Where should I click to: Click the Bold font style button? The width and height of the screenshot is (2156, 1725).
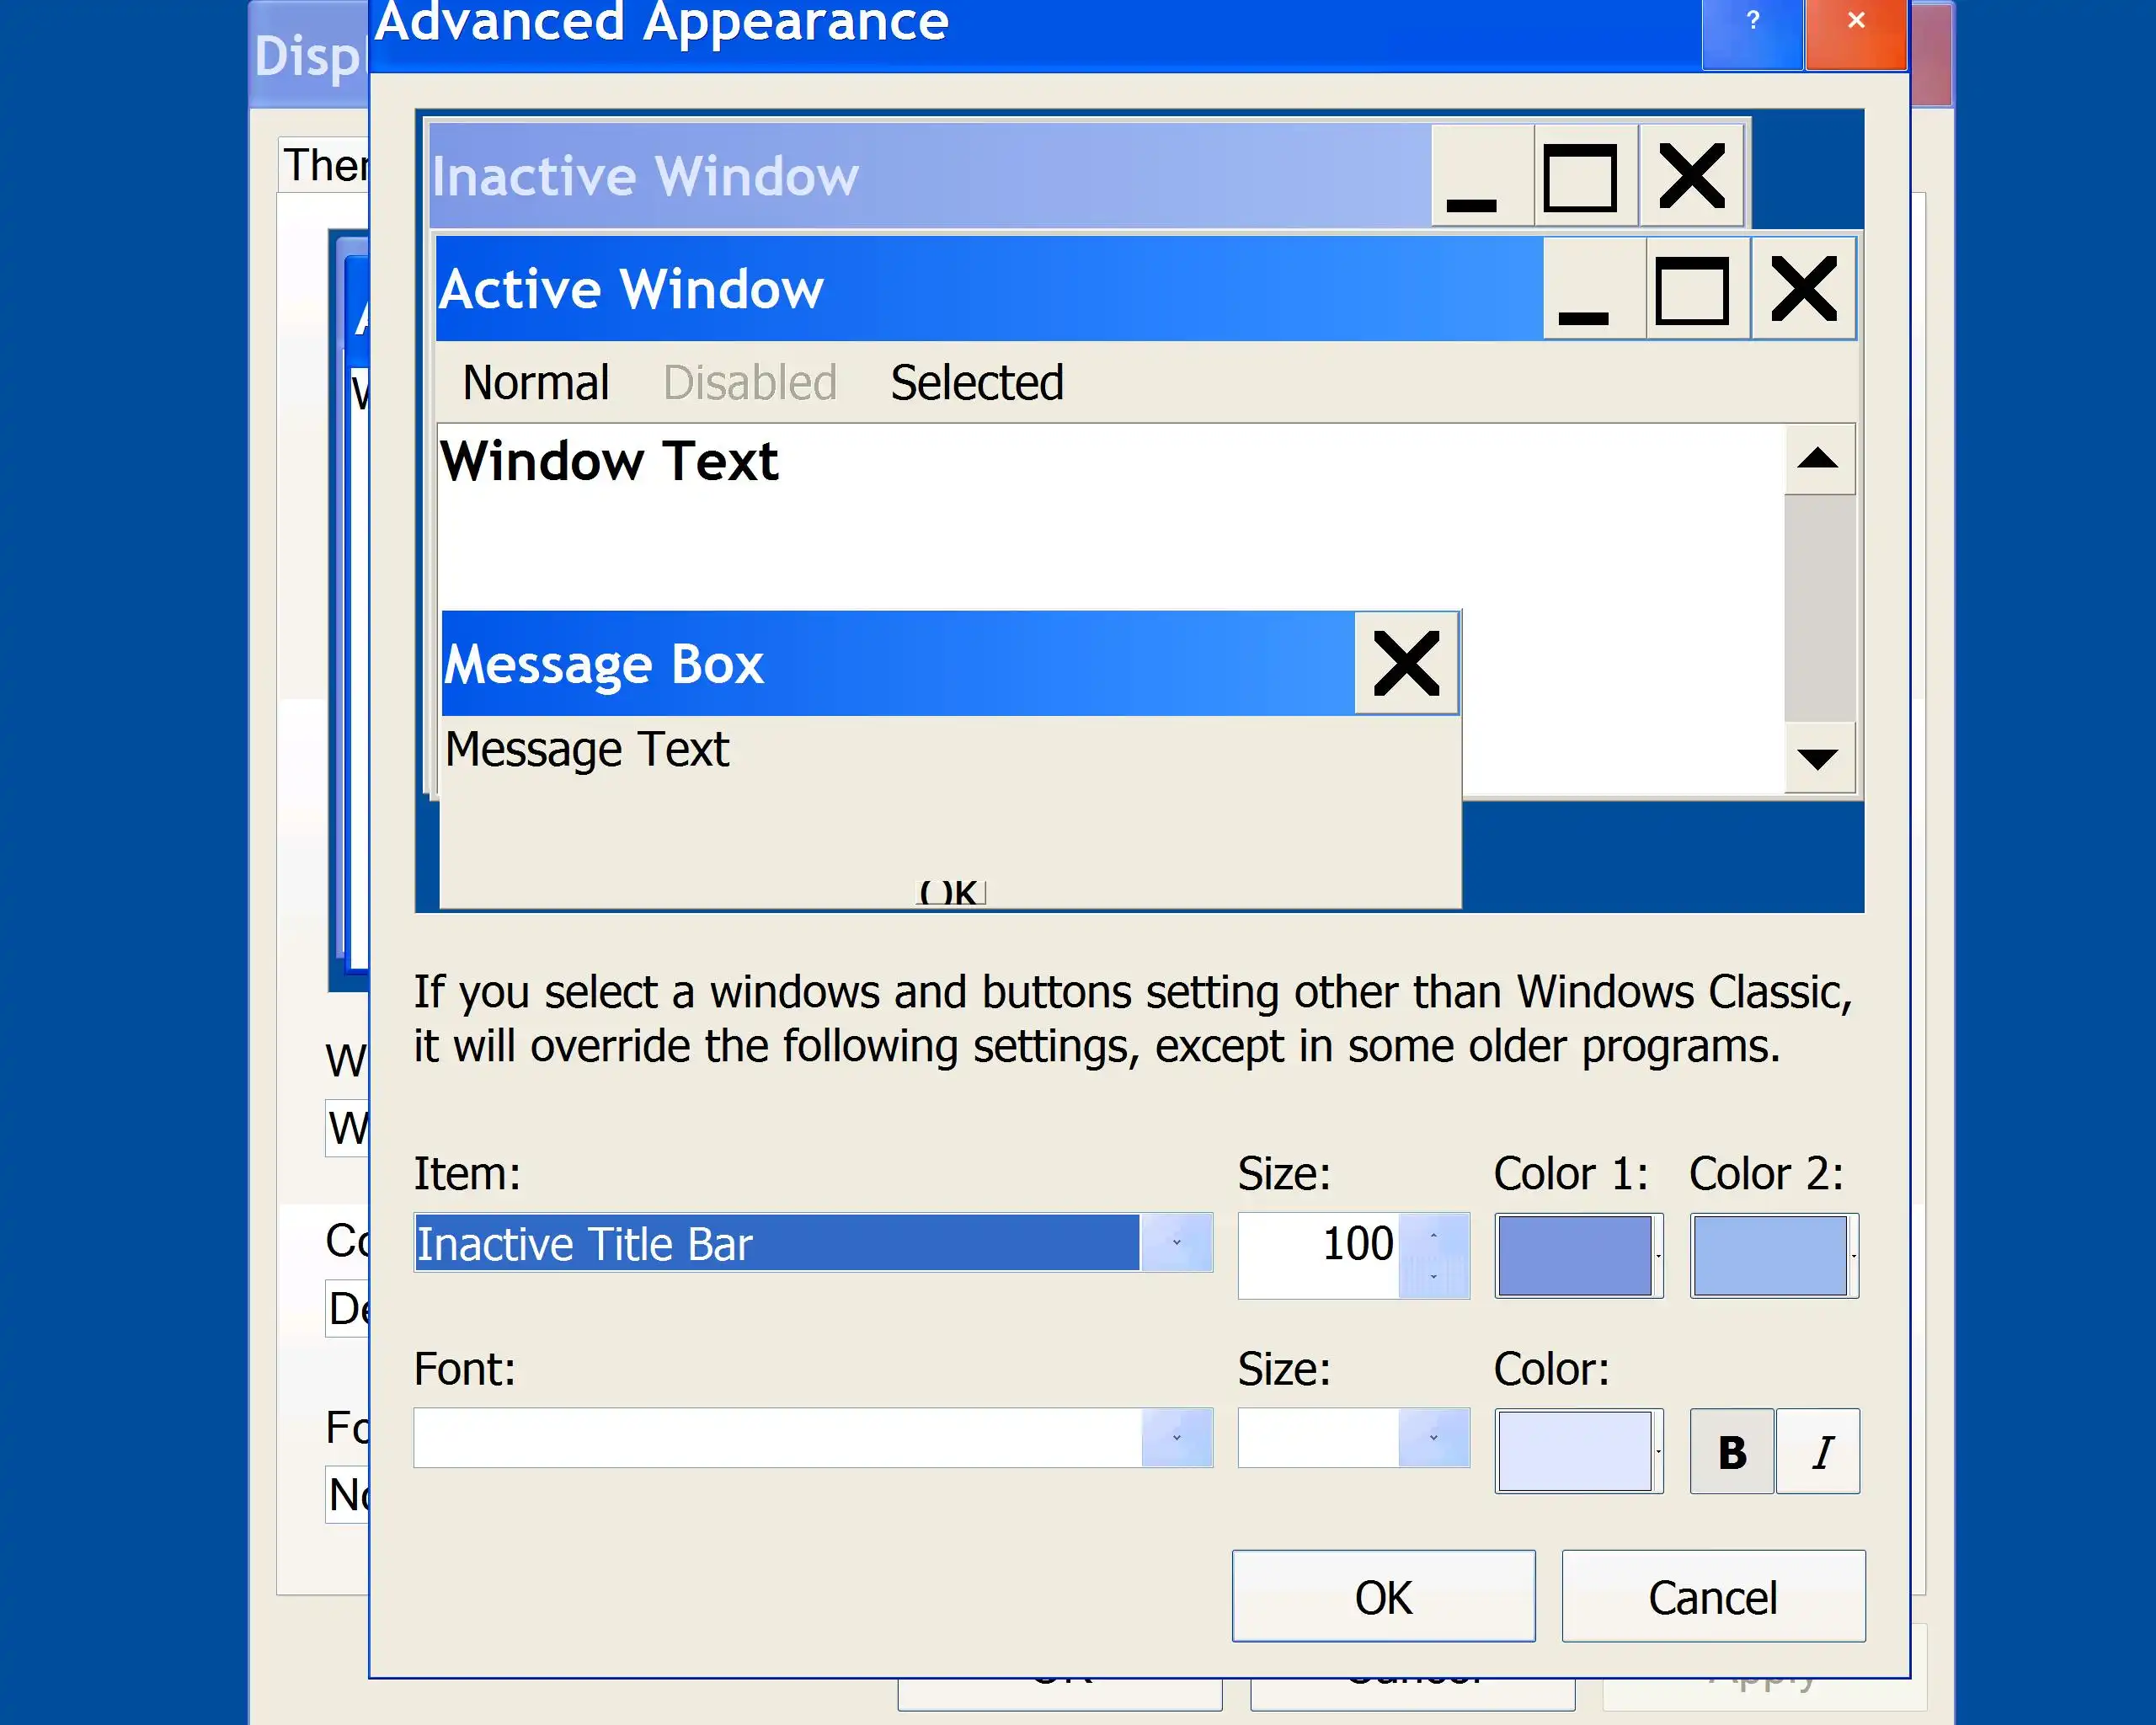tap(1731, 1451)
